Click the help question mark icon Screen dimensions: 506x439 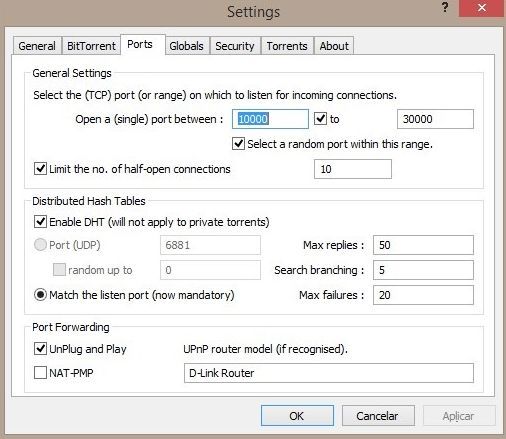(x=445, y=7)
